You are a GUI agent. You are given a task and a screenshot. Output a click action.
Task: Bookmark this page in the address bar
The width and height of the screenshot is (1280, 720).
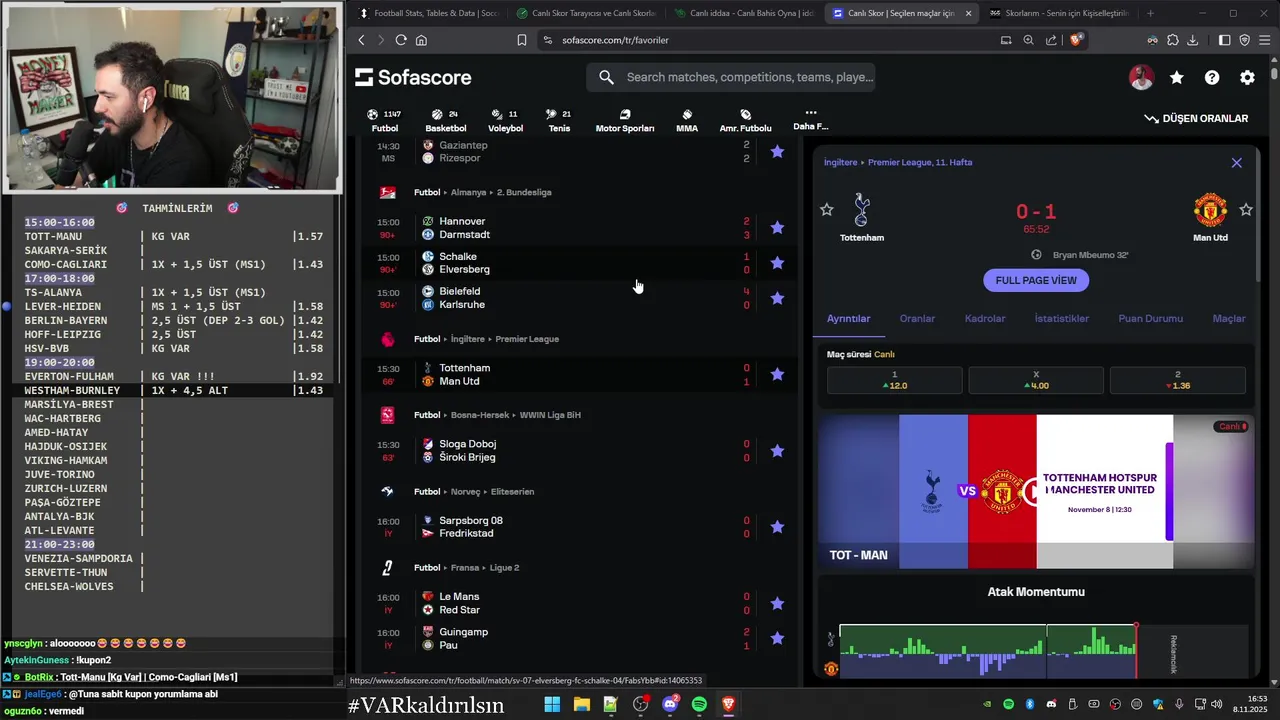point(521,40)
